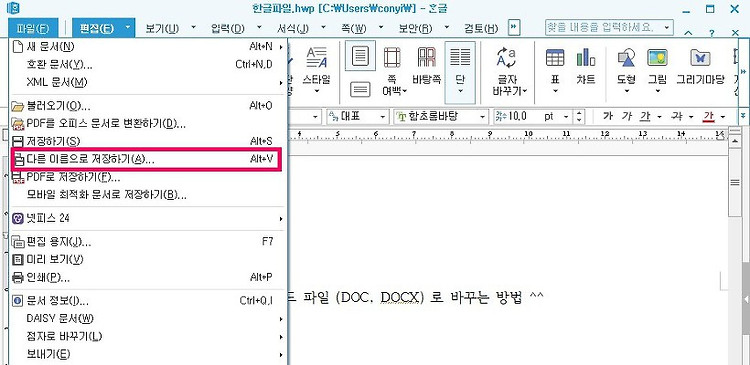750x365 pixels.
Task: Choose 모바일 최적화 문서로 저장하기(B)...
Action: [148, 195]
